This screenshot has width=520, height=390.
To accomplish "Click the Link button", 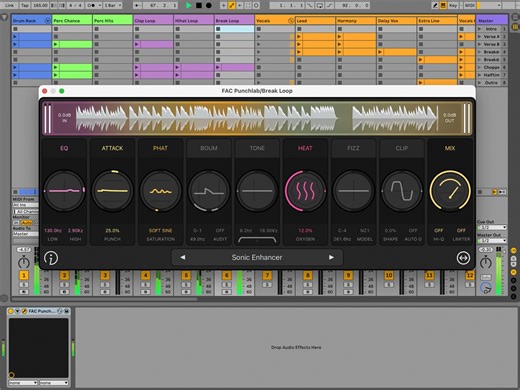I will pos(9,6).
